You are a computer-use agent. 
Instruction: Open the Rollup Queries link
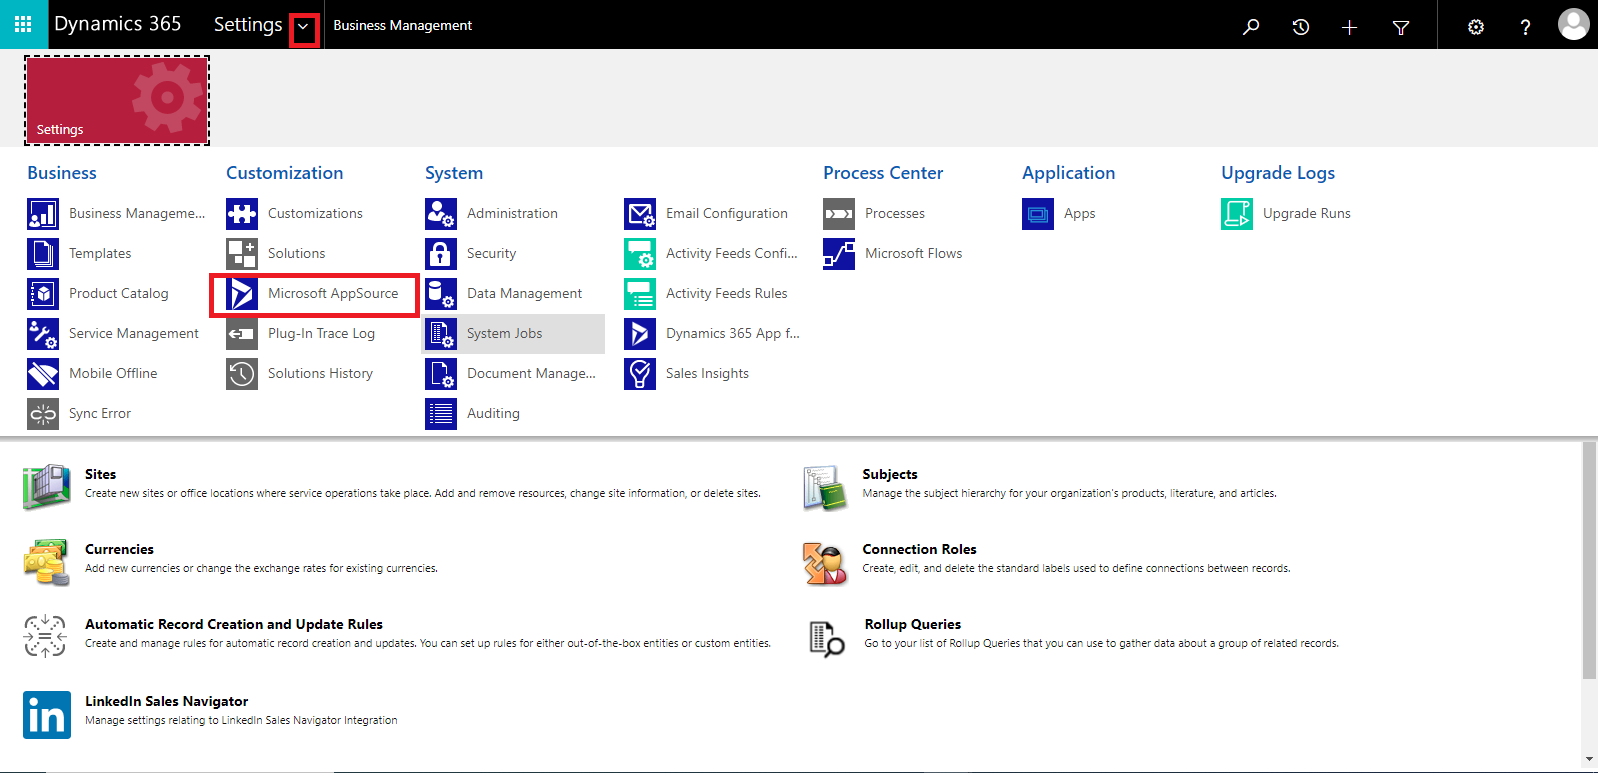tap(913, 624)
